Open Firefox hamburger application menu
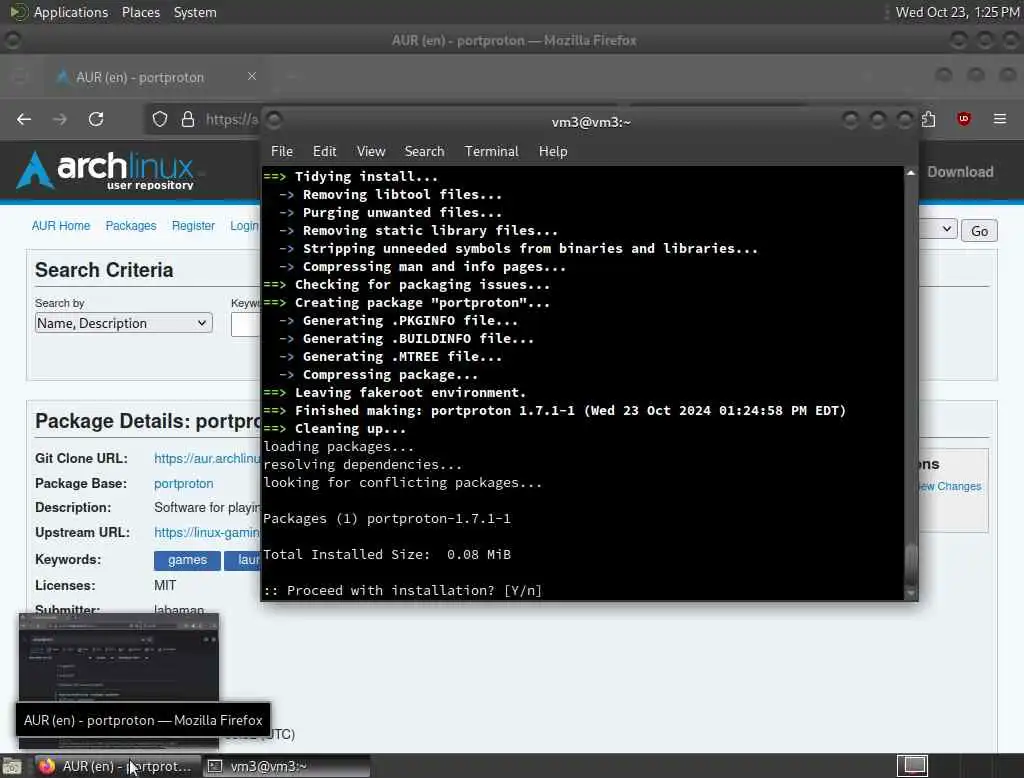The height and width of the screenshot is (778, 1024). pos(1000,119)
